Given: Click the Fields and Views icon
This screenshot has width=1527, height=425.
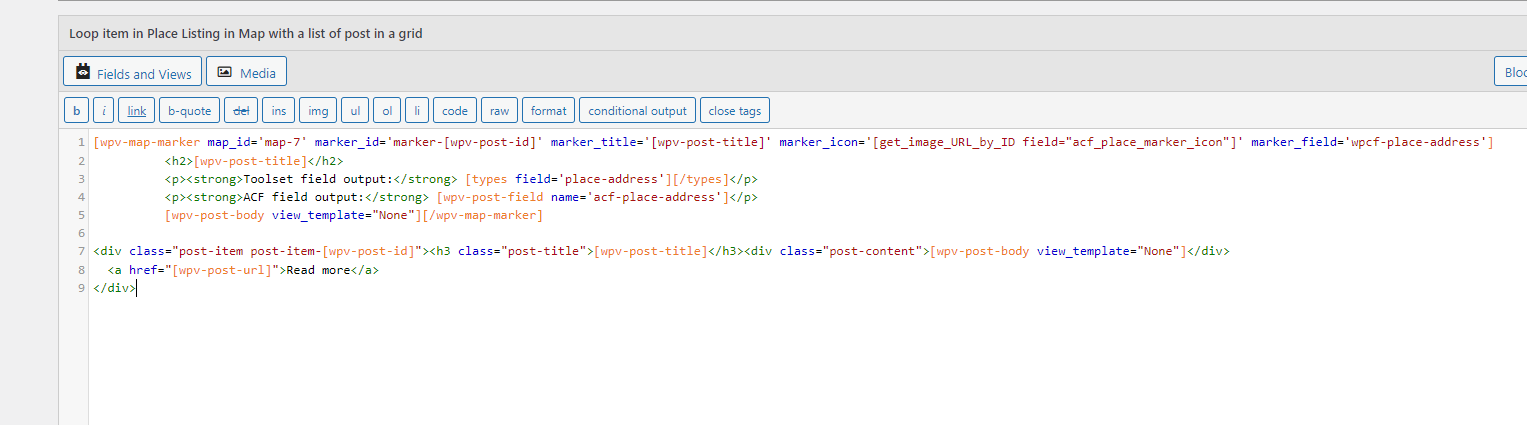Looking at the screenshot, I should coord(83,72).
